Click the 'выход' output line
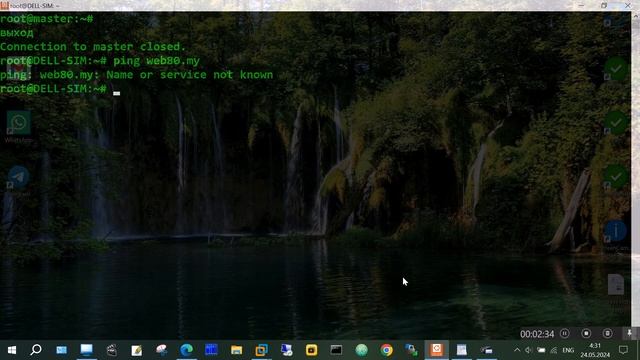 17,33
